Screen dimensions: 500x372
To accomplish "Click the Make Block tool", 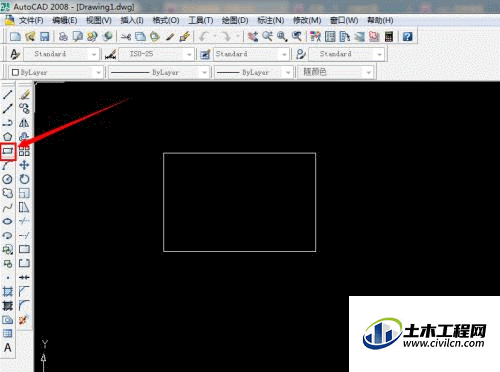I will coord(8,264).
